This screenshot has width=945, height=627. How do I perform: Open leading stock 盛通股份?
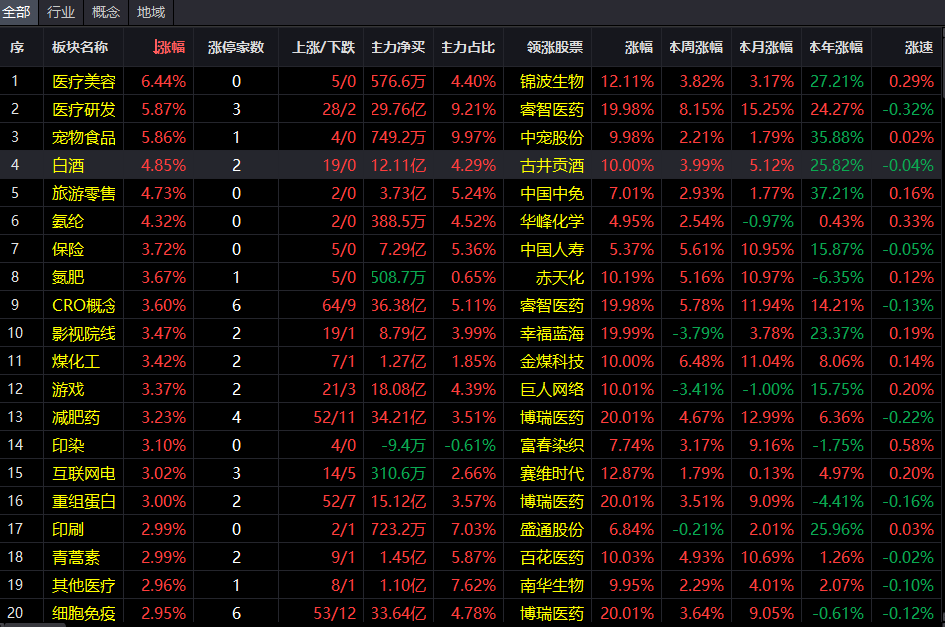tap(552, 529)
